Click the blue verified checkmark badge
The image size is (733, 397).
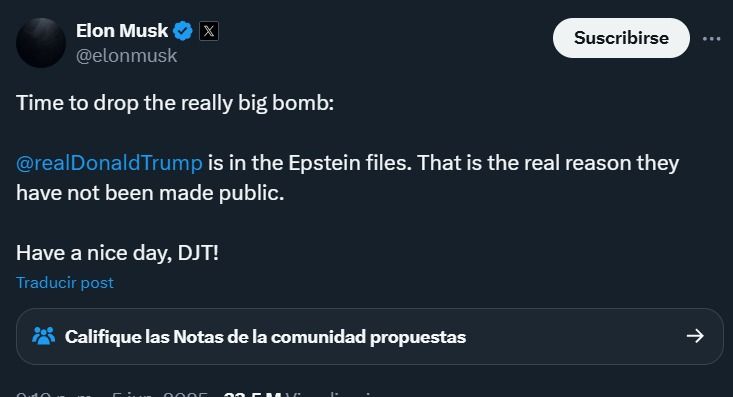183,31
